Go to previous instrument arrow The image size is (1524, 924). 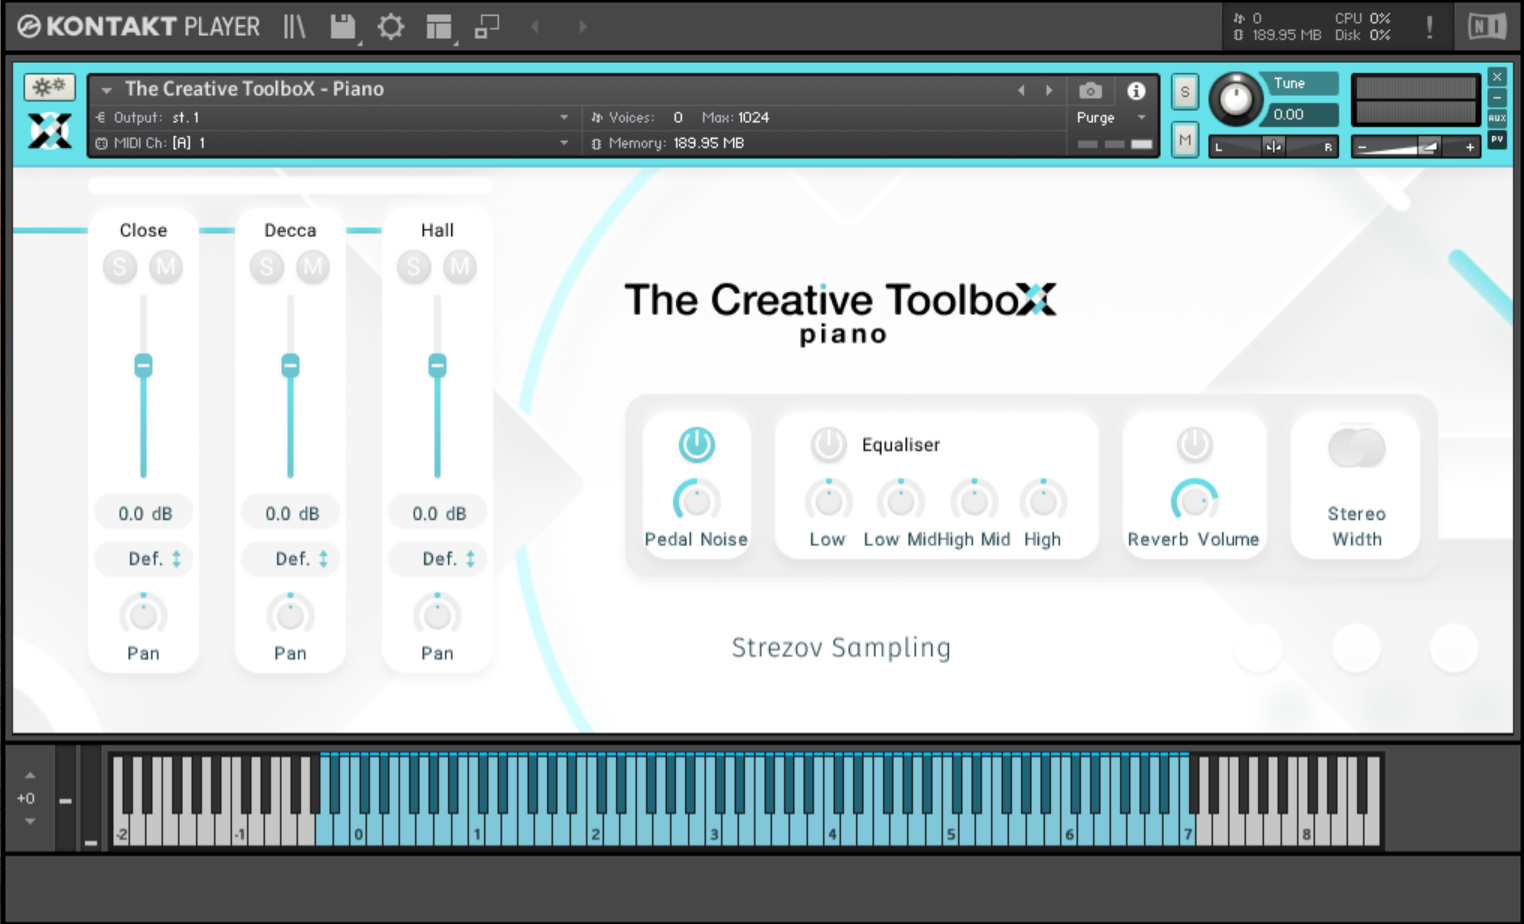tap(1021, 90)
